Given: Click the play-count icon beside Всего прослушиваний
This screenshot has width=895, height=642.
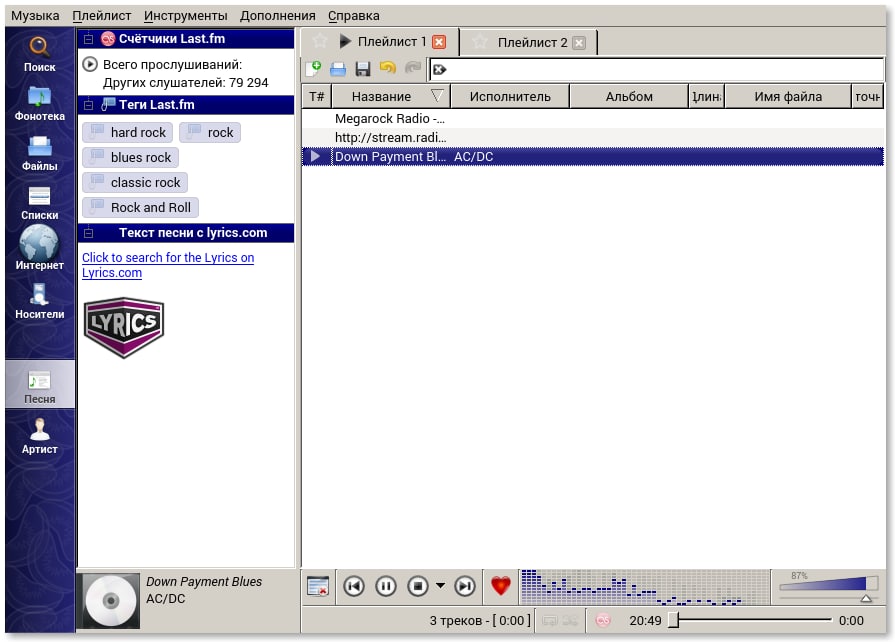Looking at the screenshot, I should 90,64.
